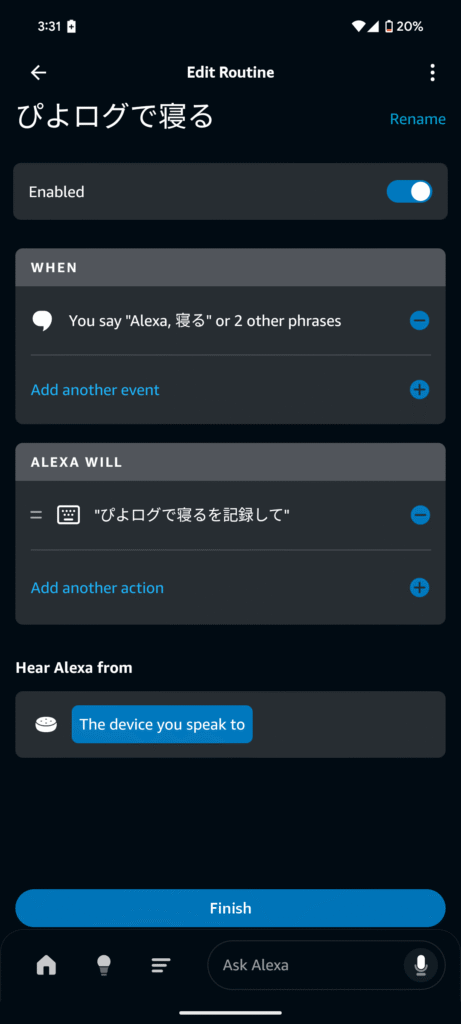Select Add another action link

tap(97, 588)
